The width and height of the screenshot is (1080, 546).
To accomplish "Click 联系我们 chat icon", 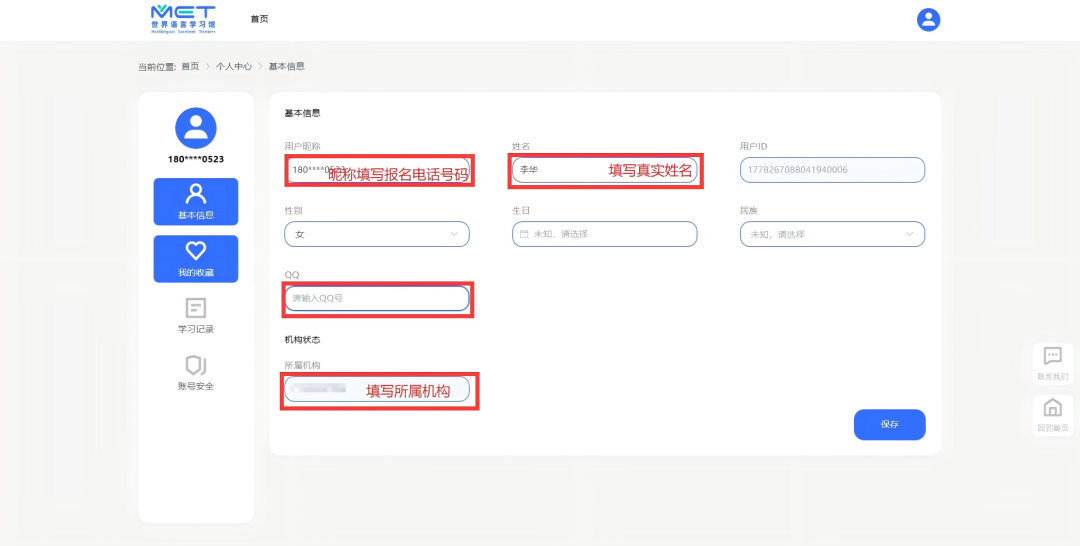I will [1052, 357].
